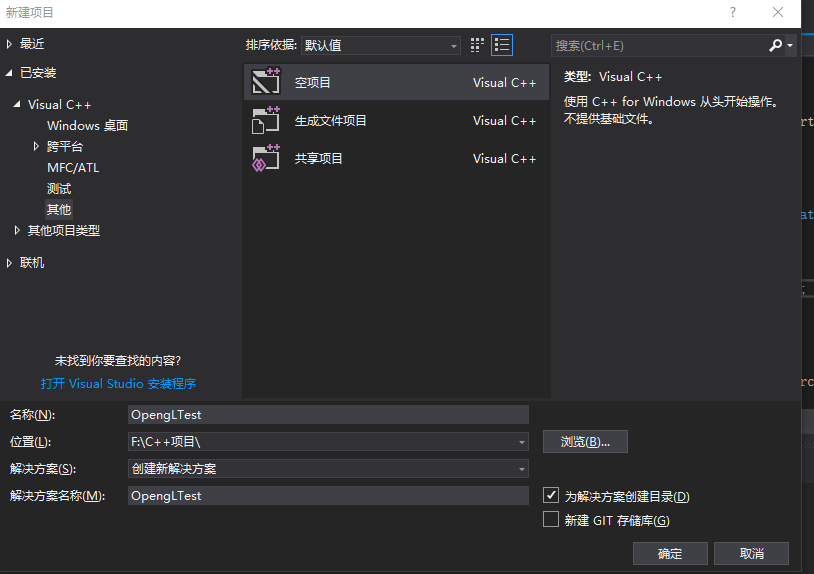This screenshot has width=814, height=574.
Task: Click 取消 button
Action: (751, 554)
